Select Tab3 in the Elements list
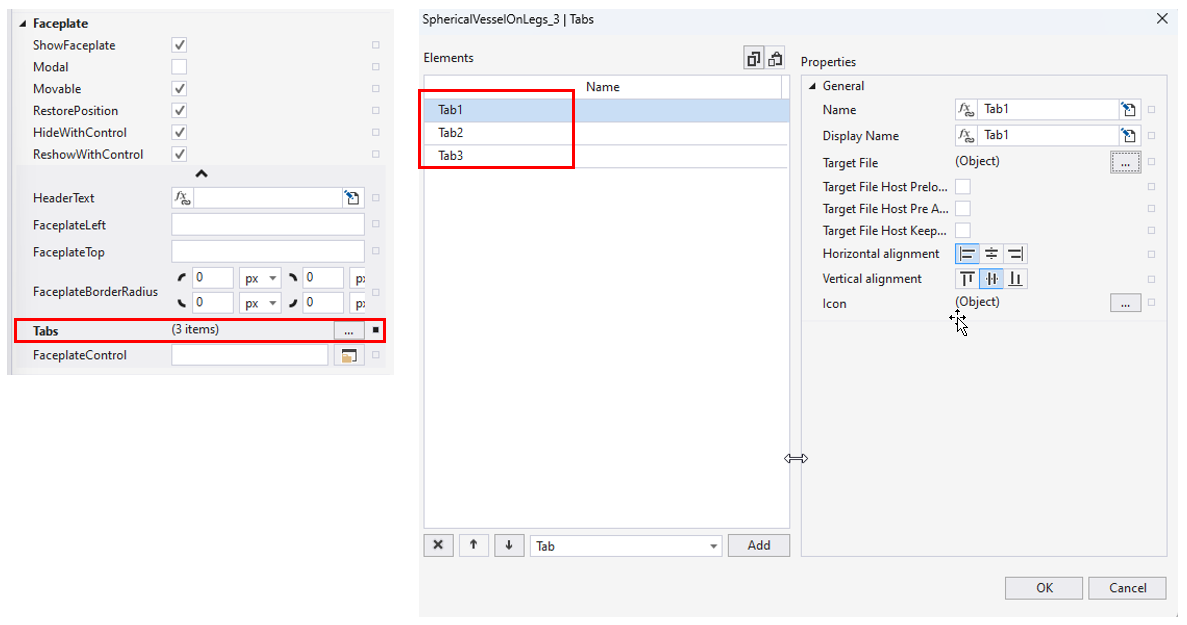Screen dimensions: 1187x625 pyautogui.click(x=451, y=156)
